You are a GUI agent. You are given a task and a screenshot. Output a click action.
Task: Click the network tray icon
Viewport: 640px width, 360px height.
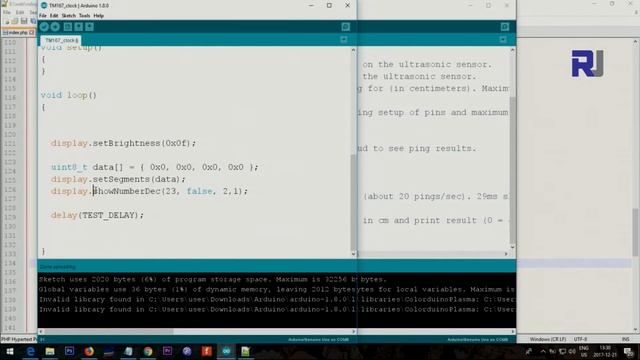click(562, 351)
